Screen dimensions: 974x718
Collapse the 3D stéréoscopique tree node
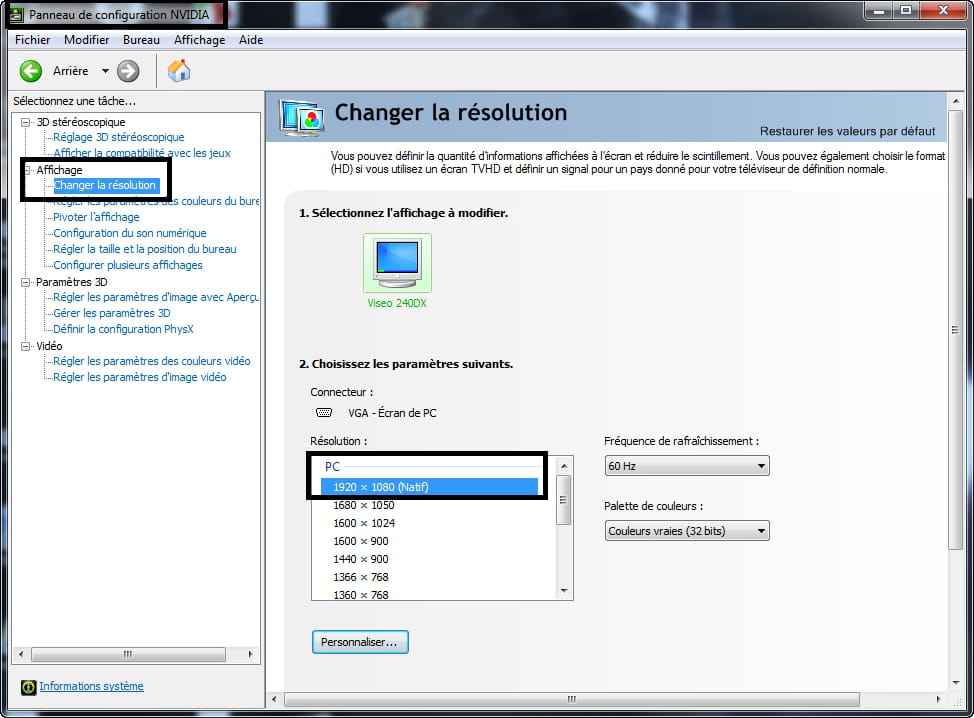(25, 122)
